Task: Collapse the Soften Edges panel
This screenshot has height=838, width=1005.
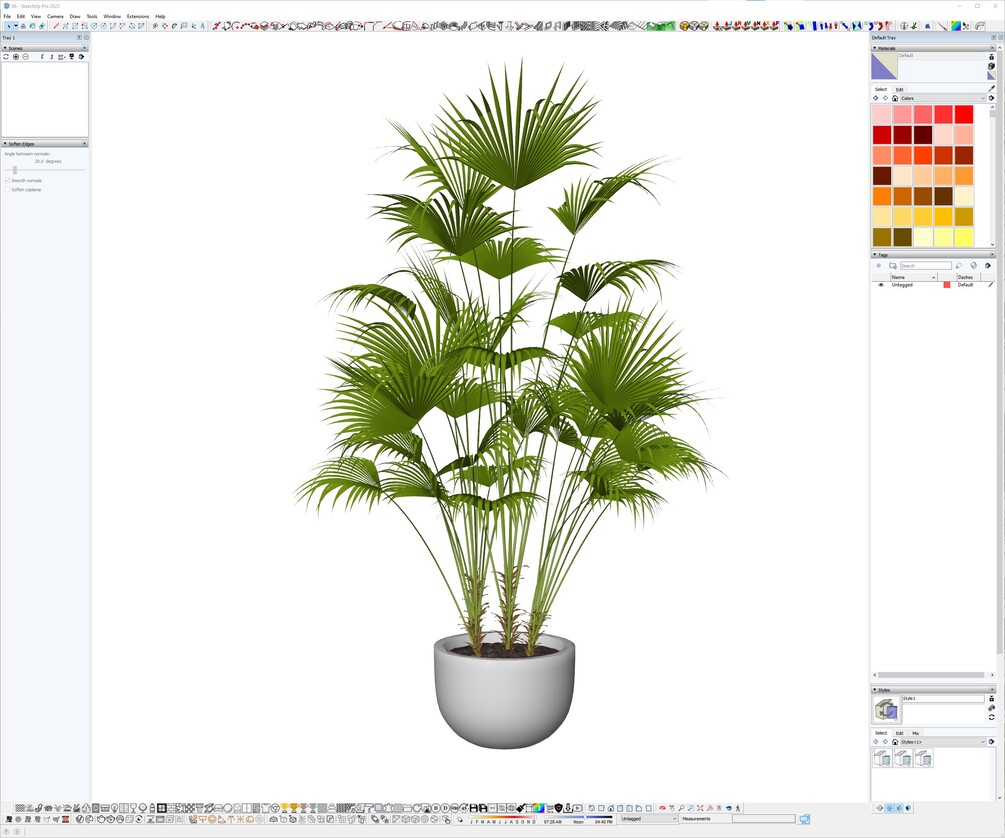Action: click(x=5, y=144)
